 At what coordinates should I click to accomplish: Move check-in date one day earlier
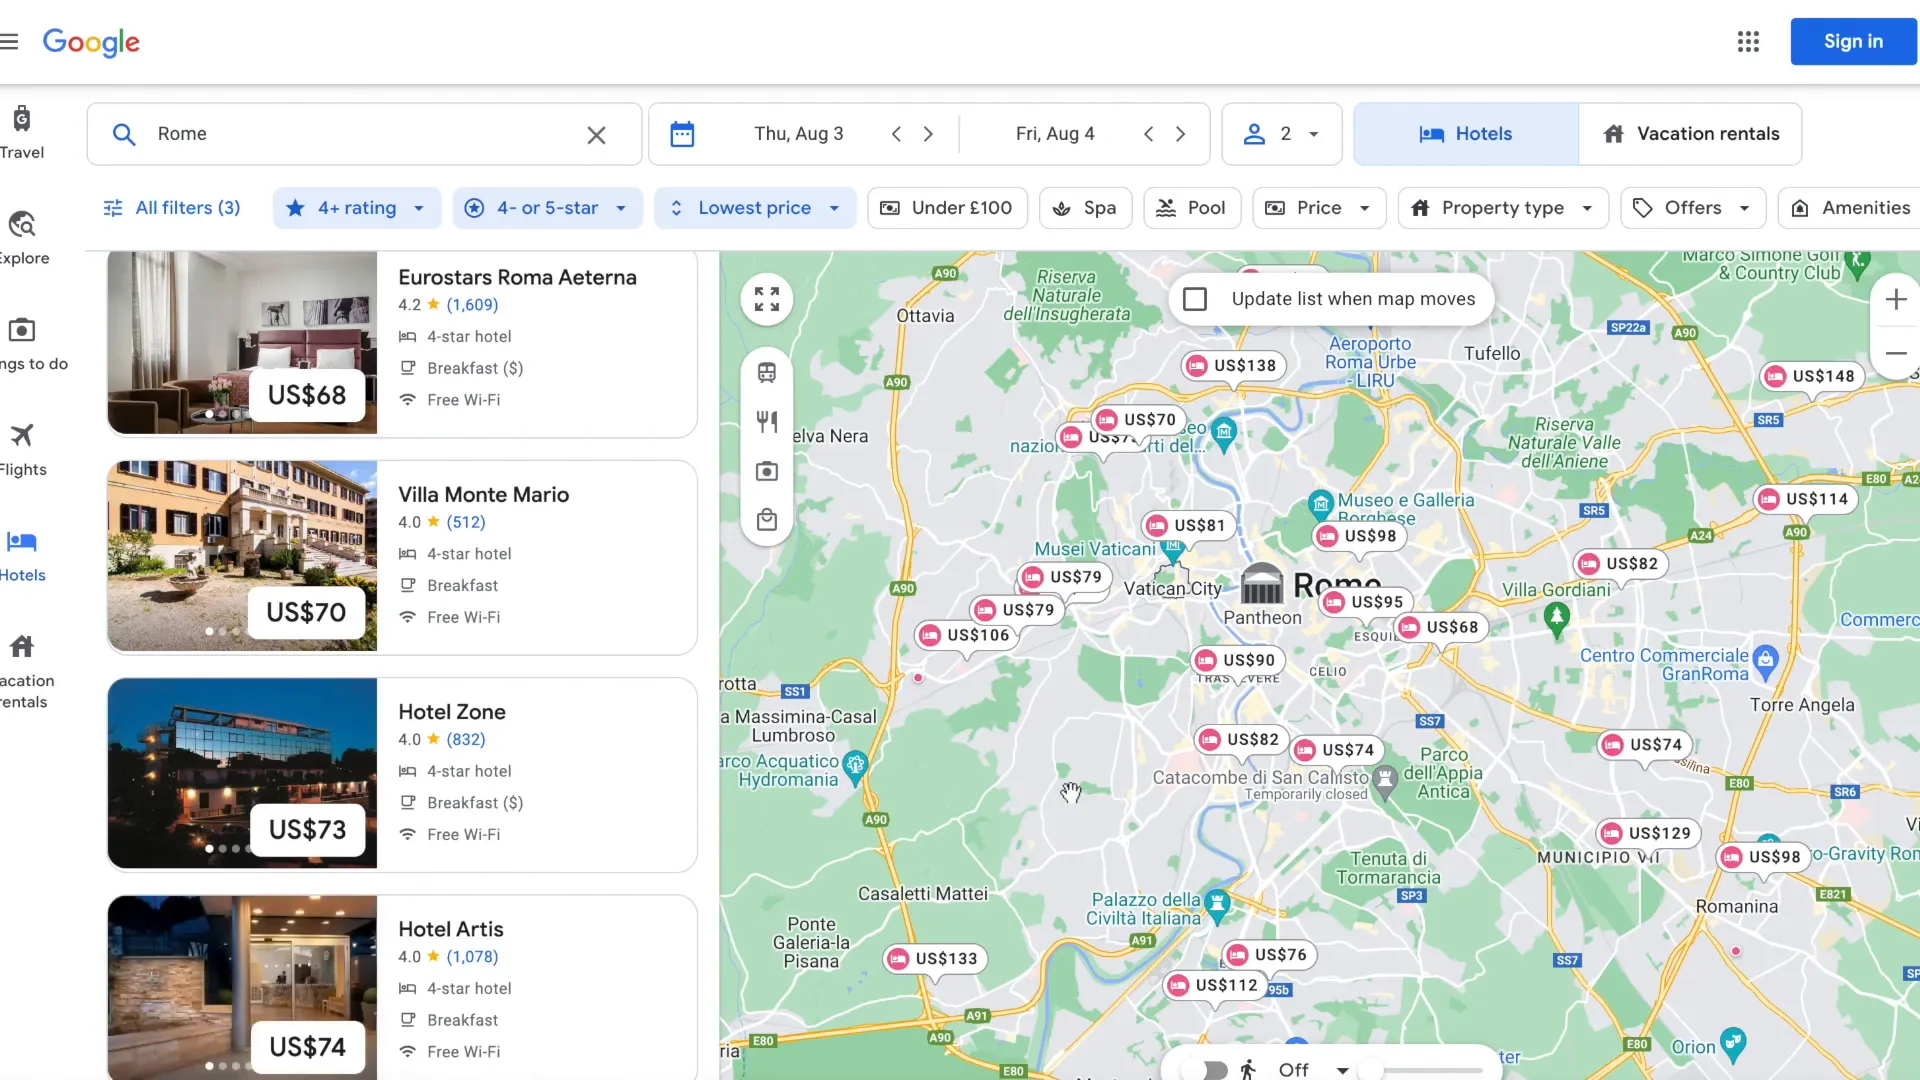click(896, 134)
